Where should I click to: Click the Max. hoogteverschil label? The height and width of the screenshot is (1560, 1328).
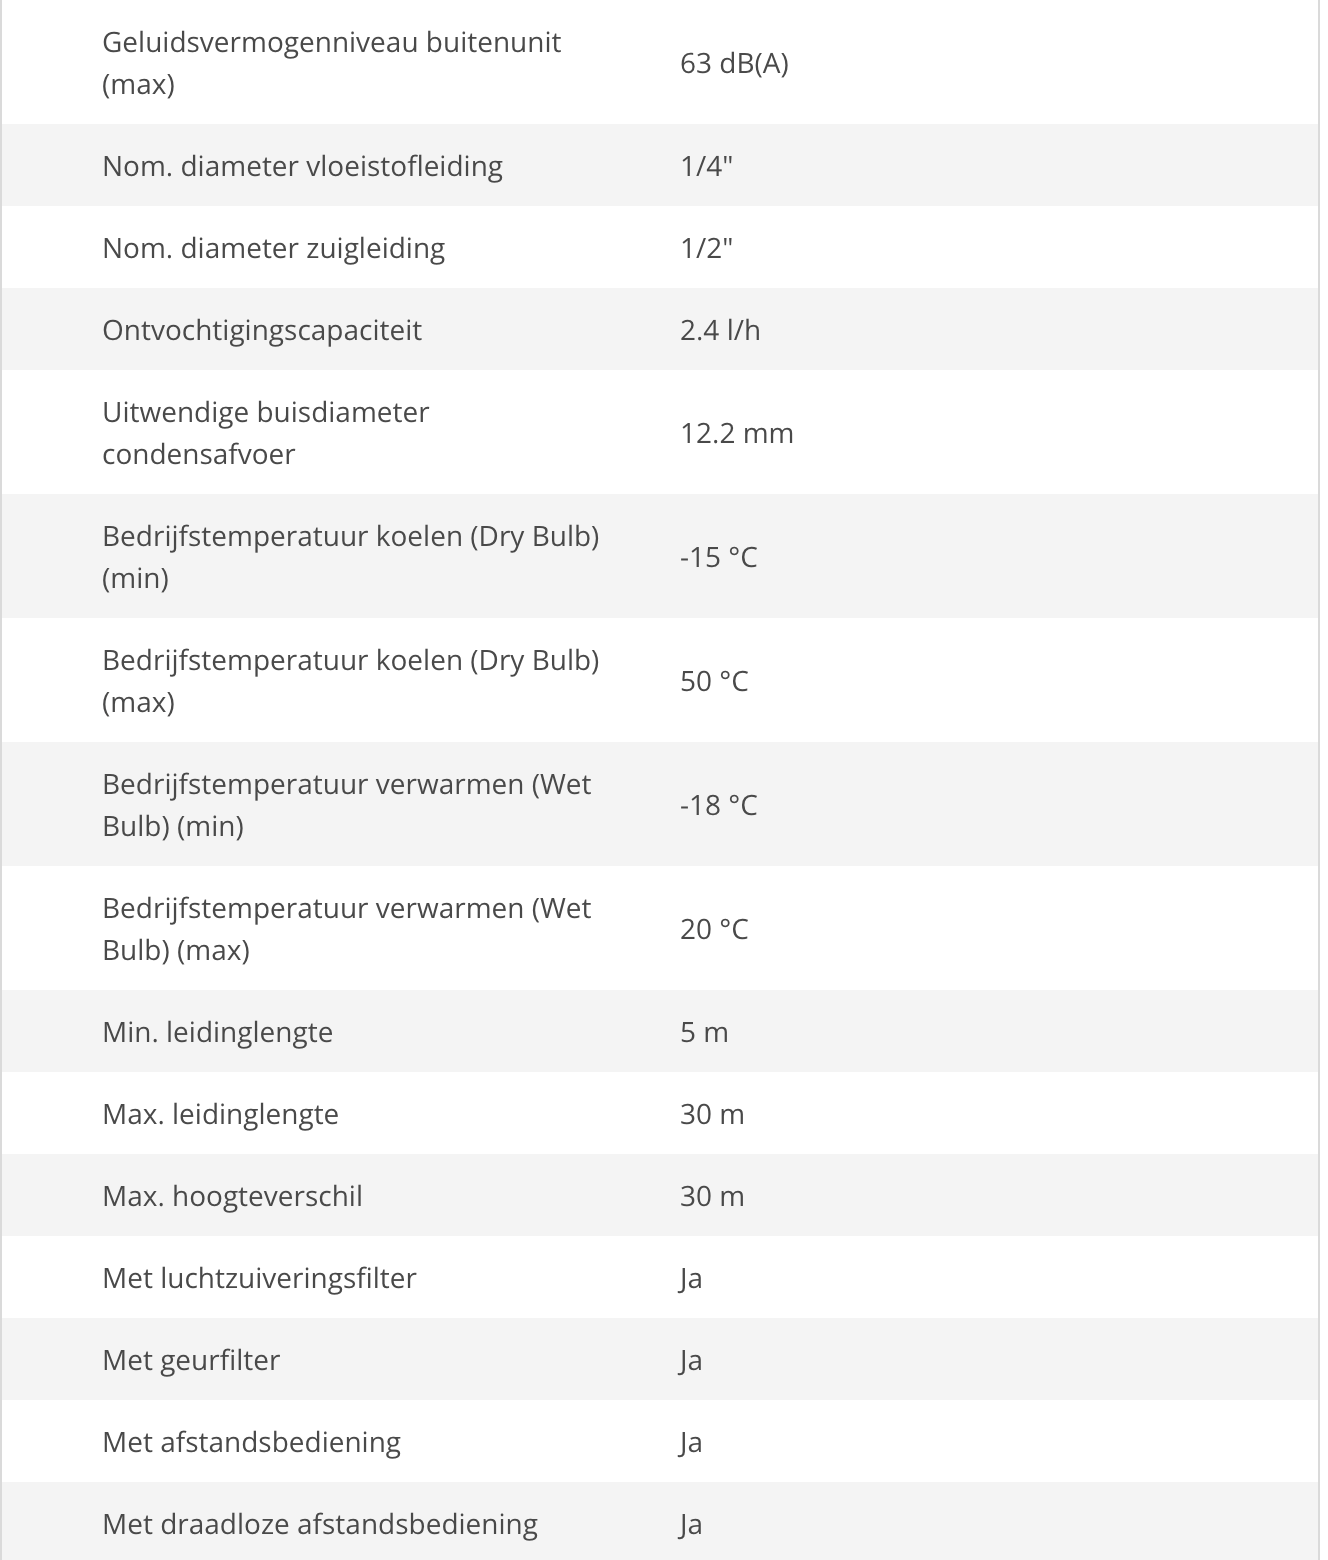click(x=232, y=1196)
